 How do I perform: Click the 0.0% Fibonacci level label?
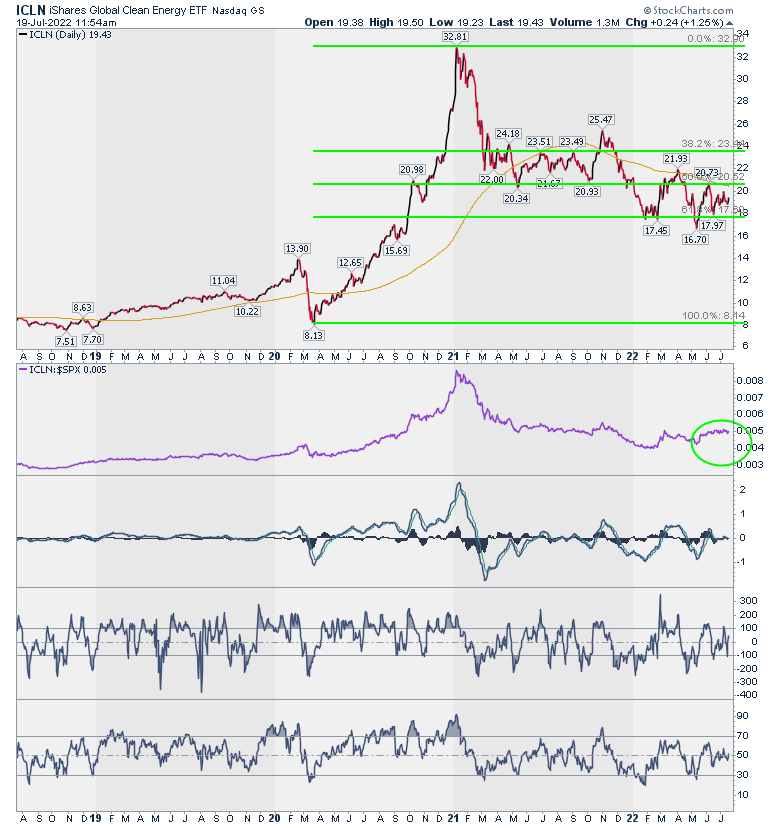pos(716,39)
